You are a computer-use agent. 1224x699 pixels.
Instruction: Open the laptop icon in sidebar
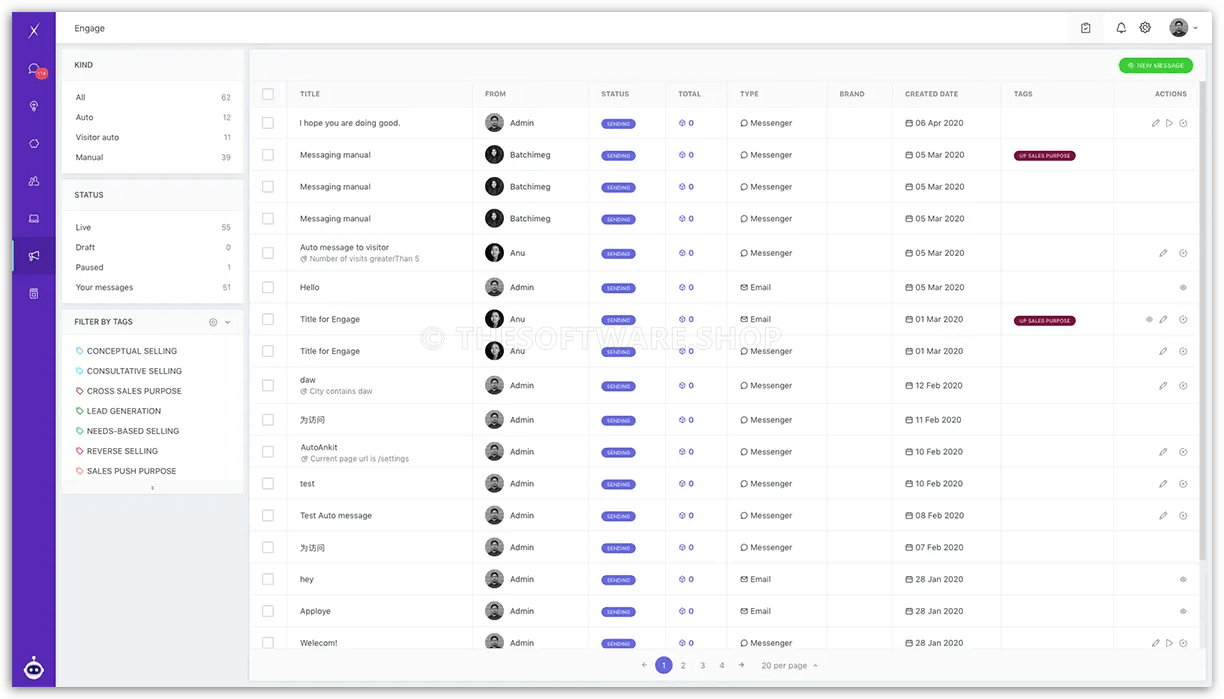(x=34, y=218)
